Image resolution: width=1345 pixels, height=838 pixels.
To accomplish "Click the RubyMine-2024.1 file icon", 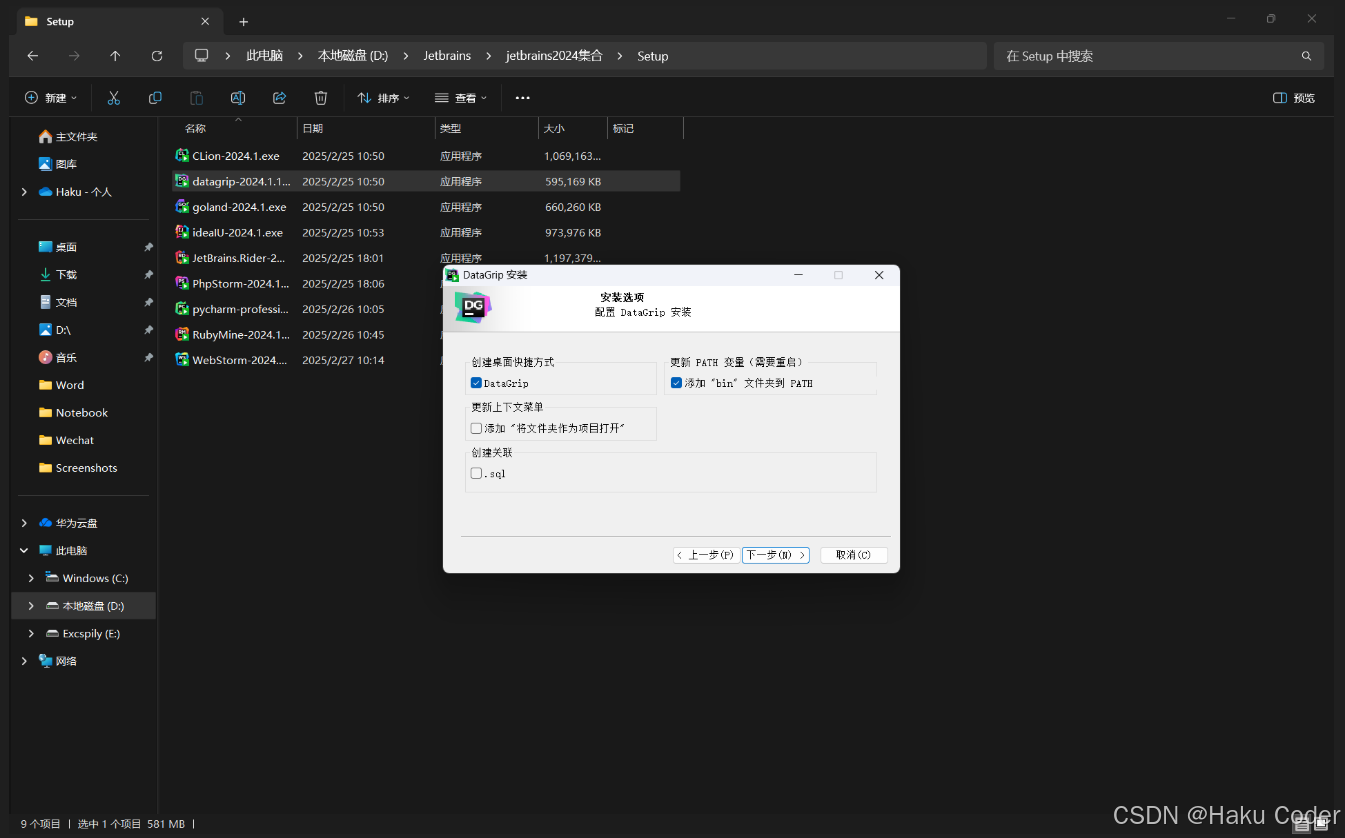I will point(182,334).
